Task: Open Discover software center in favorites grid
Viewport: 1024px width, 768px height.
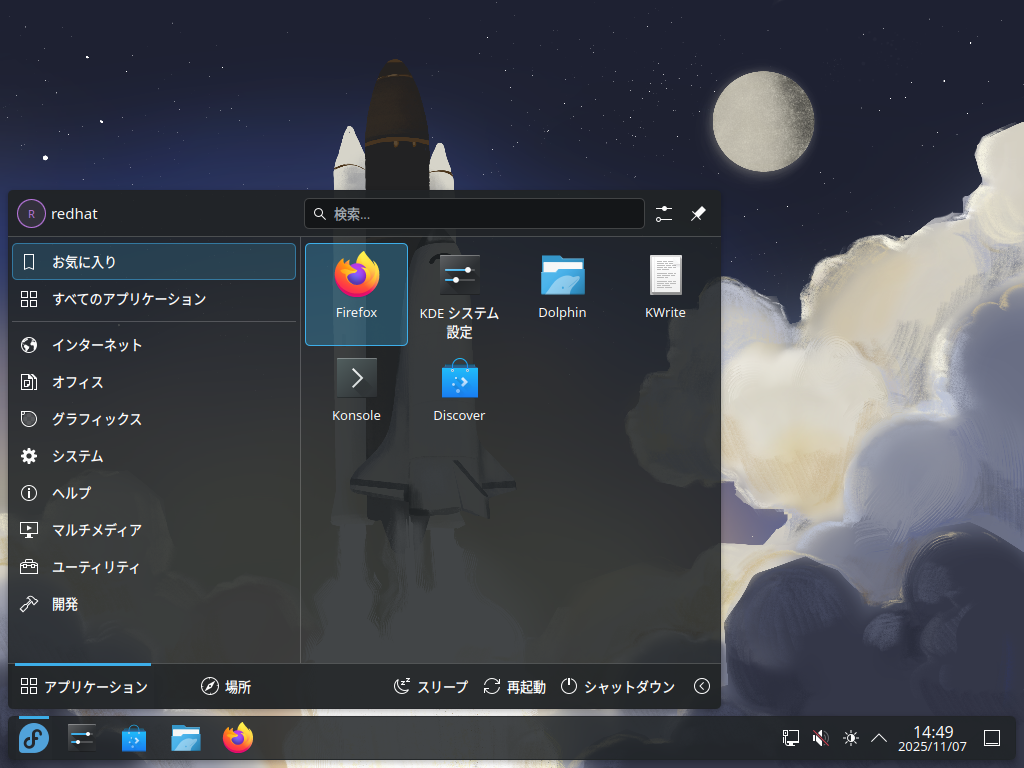Action: 459,388
